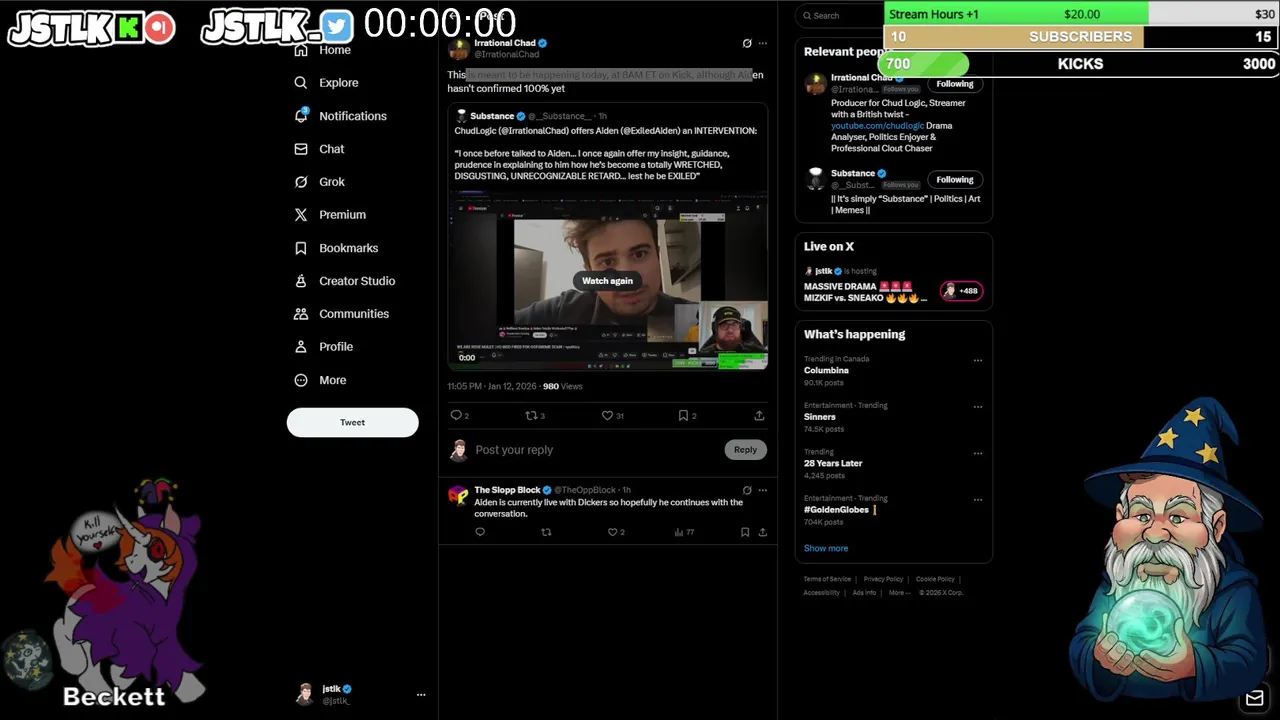Reply to The Slopp Block comment
Image resolution: width=1280 pixels, height=720 pixels.
[480, 532]
